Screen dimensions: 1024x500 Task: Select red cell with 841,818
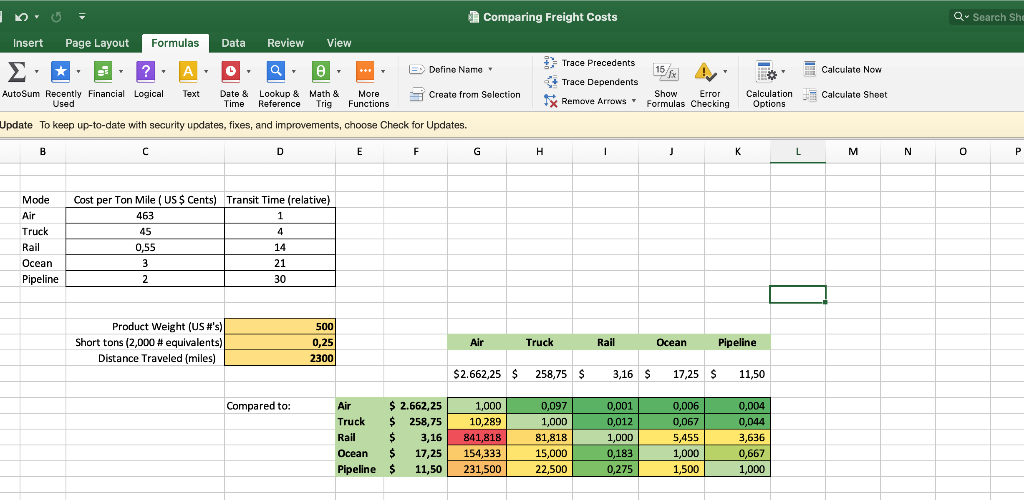pyautogui.click(x=477, y=437)
